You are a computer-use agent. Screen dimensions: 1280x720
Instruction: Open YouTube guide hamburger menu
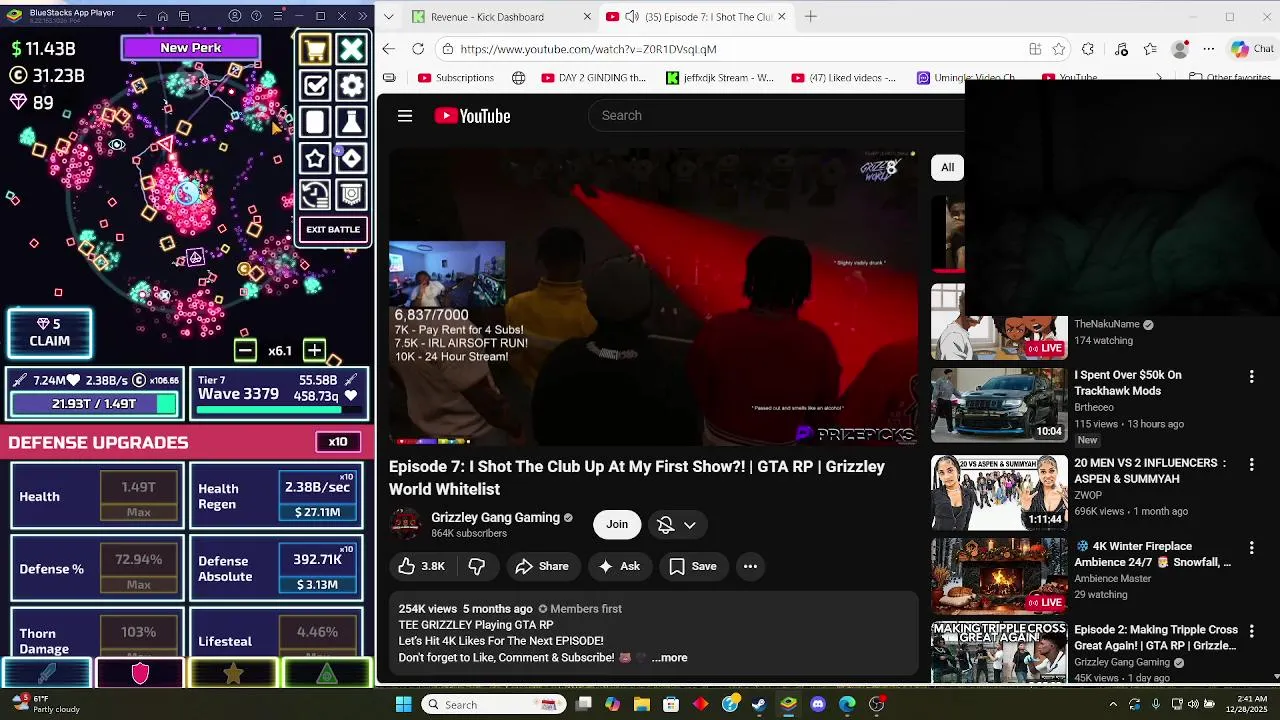click(405, 116)
